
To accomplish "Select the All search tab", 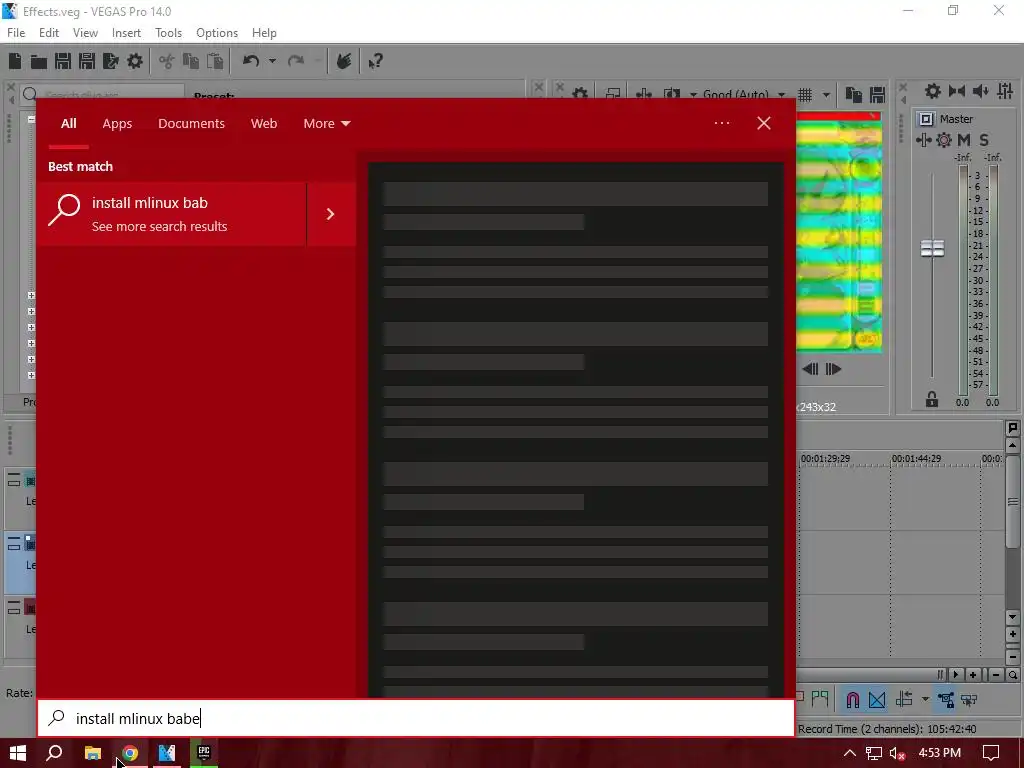I will click(x=69, y=123).
